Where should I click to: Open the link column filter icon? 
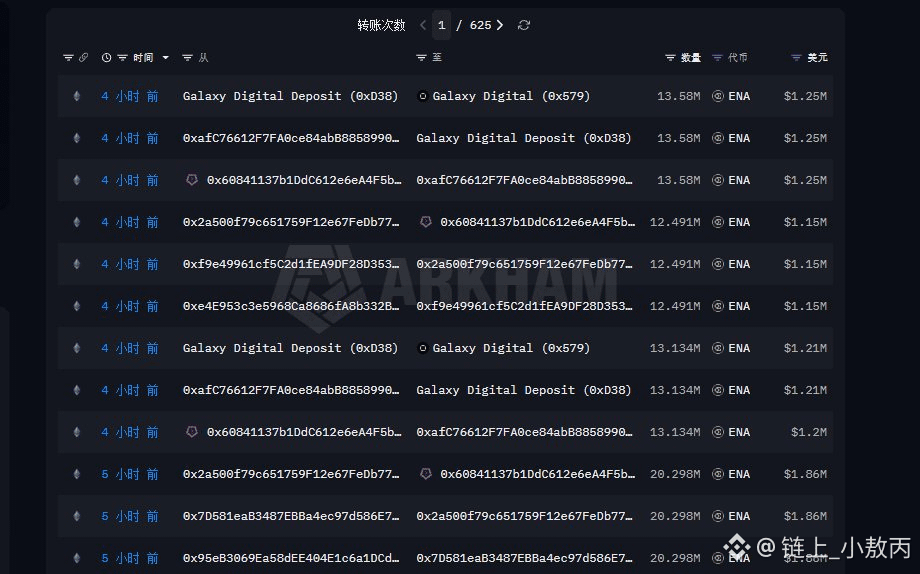[68, 58]
